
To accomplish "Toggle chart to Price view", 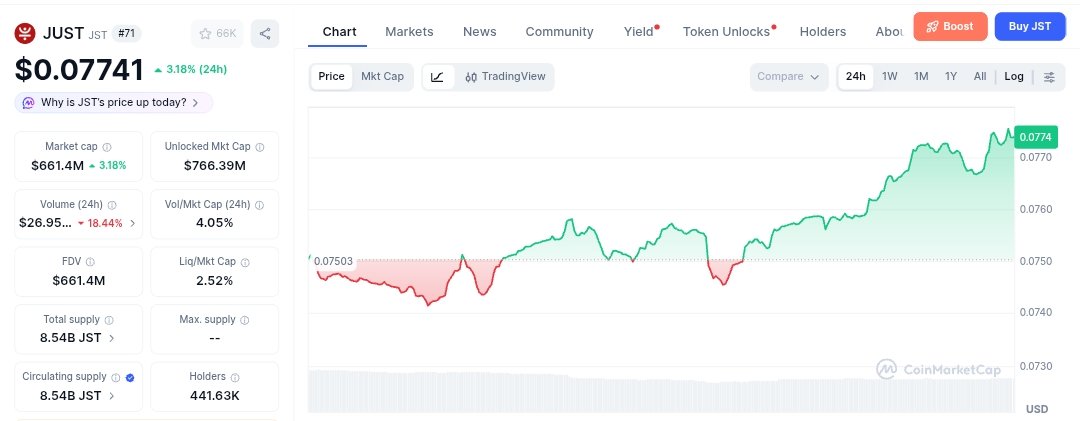I will 331,76.
